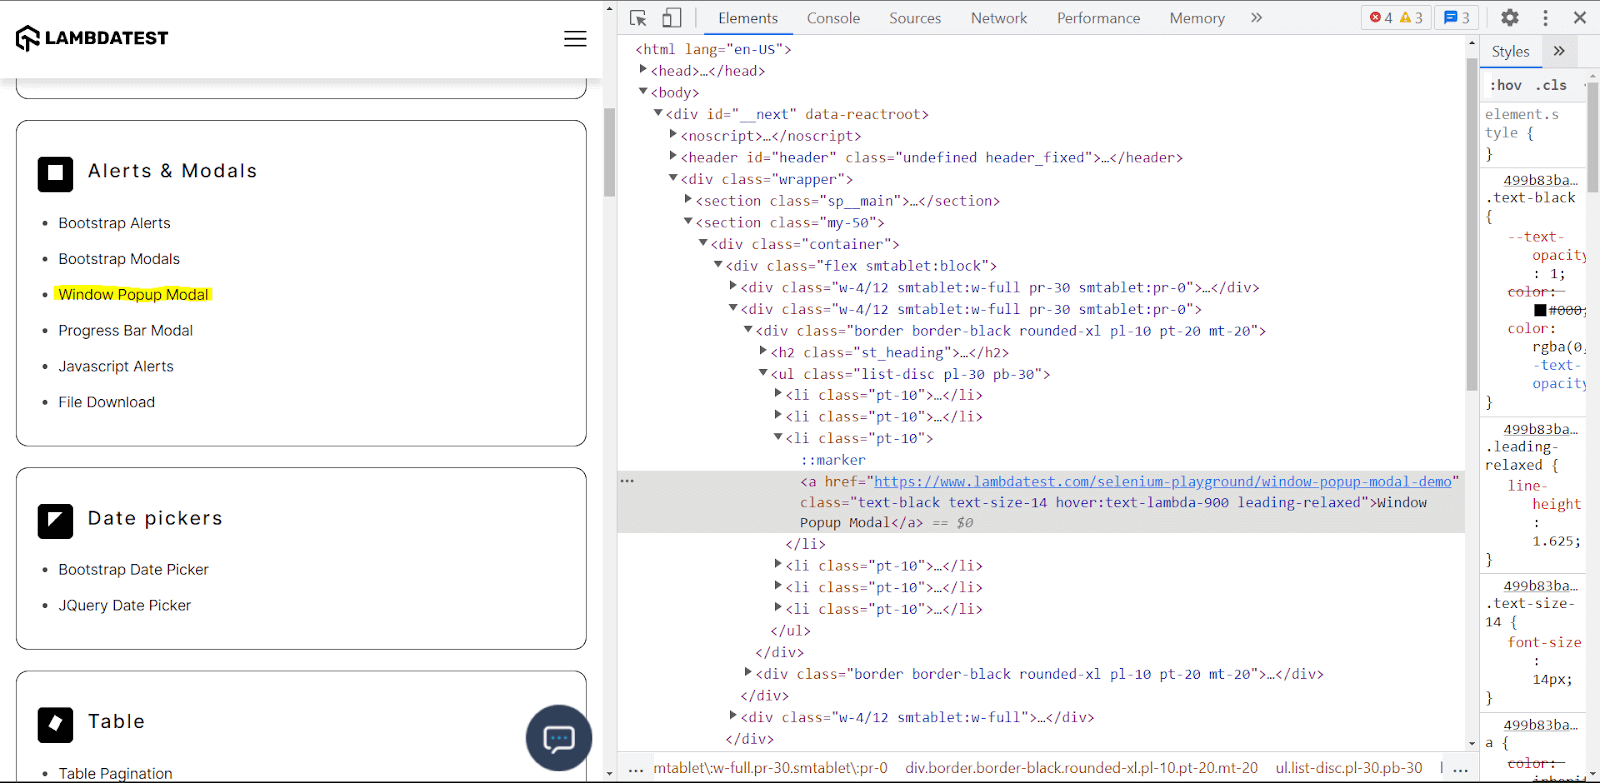The image size is (1600, 783).
Task: Toggle the device toolbar icon
Action: click(x=672, y=18)
